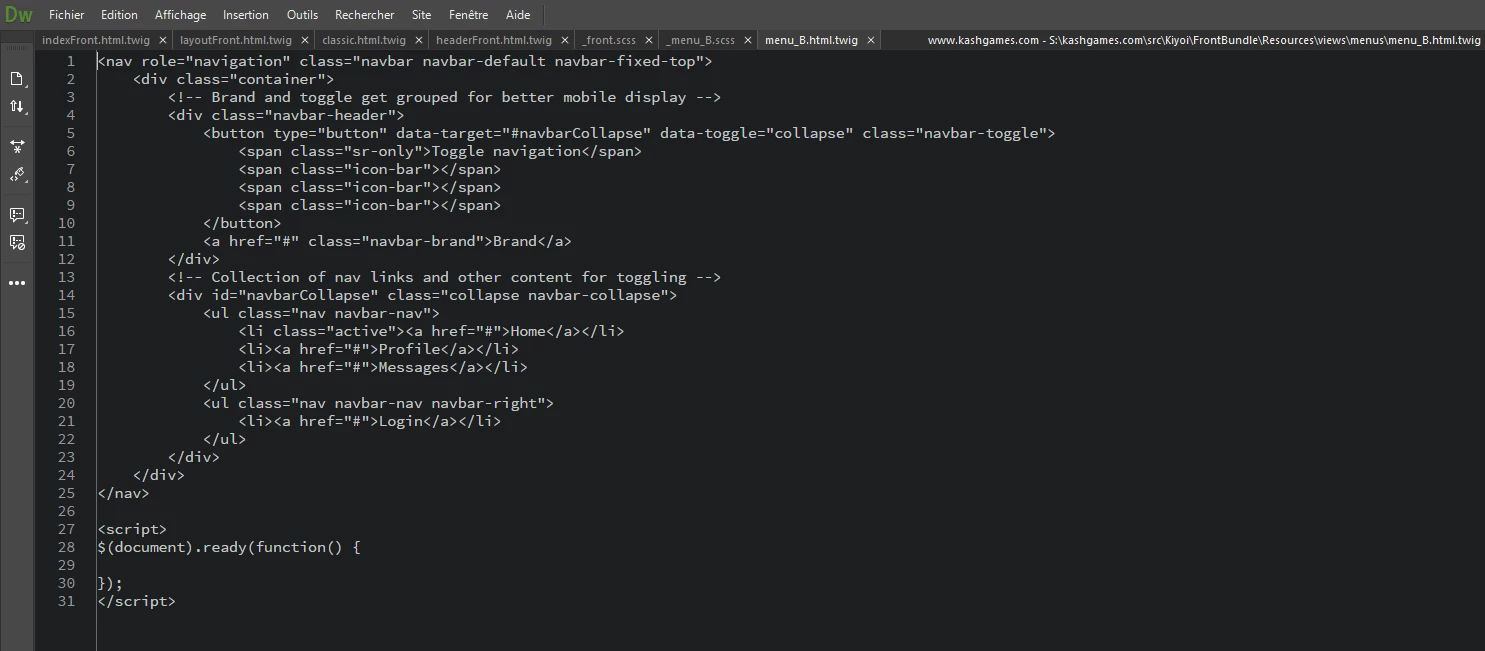Switch to the indexFront.html.twig tab
The image size is (1485, 651).
click(x=97, y=41)
